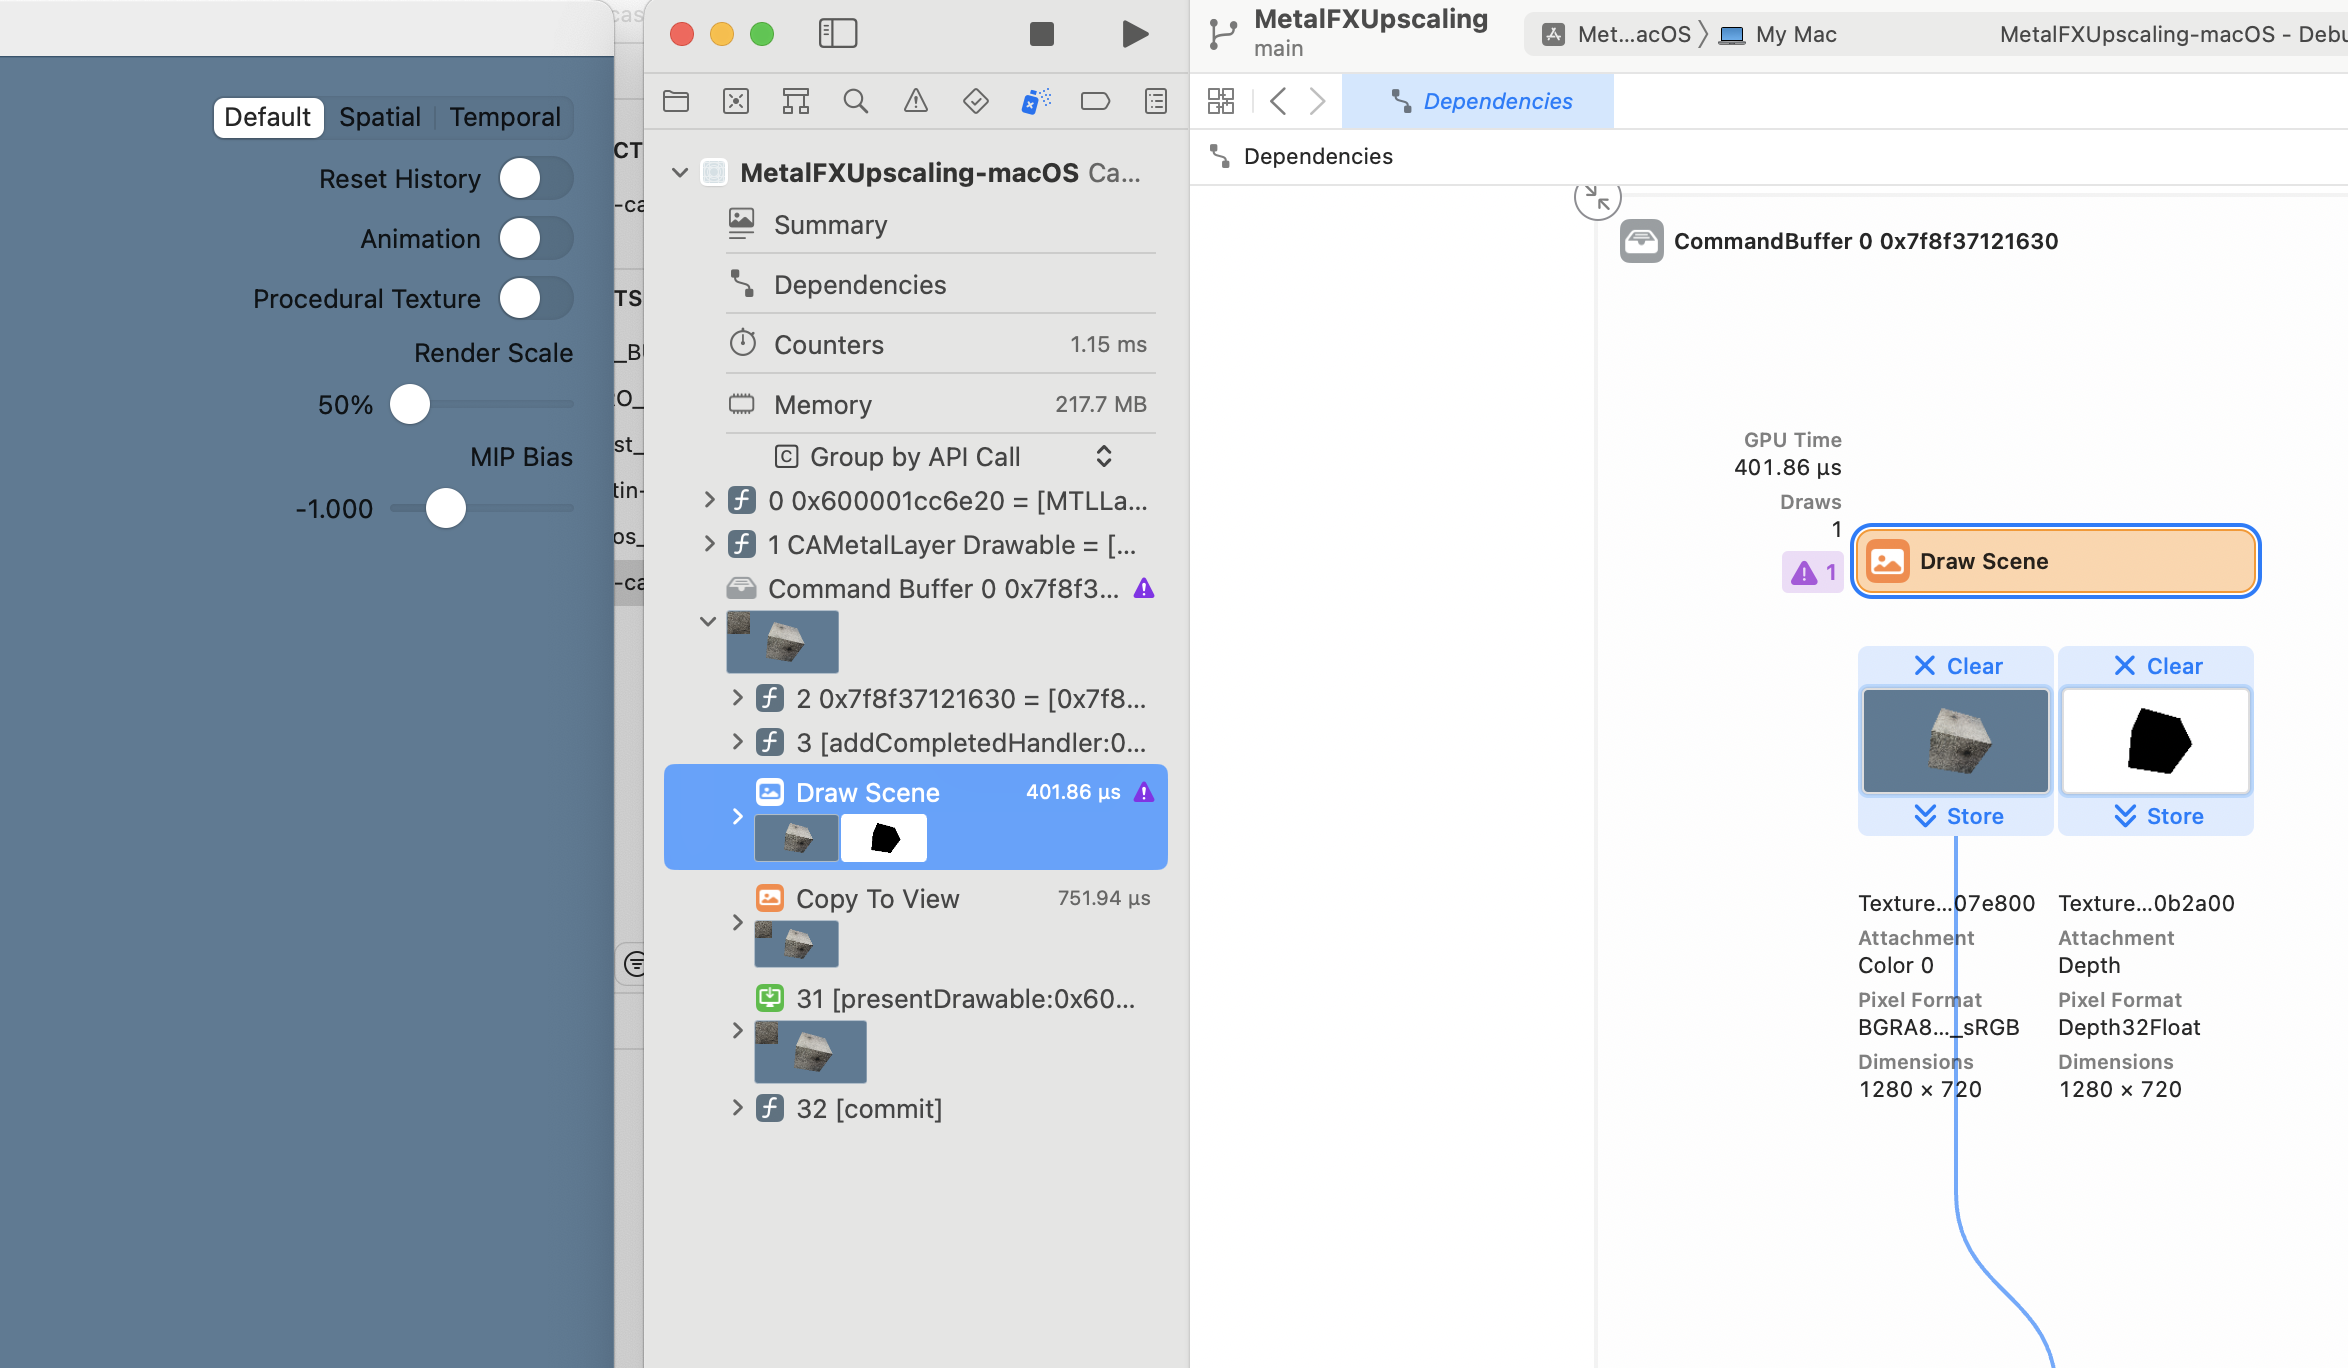2348x1368 pixels.
Task: Click the MIP Bias slider knob
Action: 446,509
